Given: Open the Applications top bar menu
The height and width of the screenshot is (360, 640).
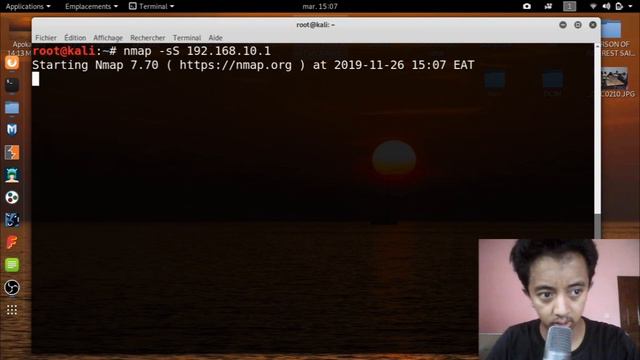Looking at the screenshot, I should [28, 6].
